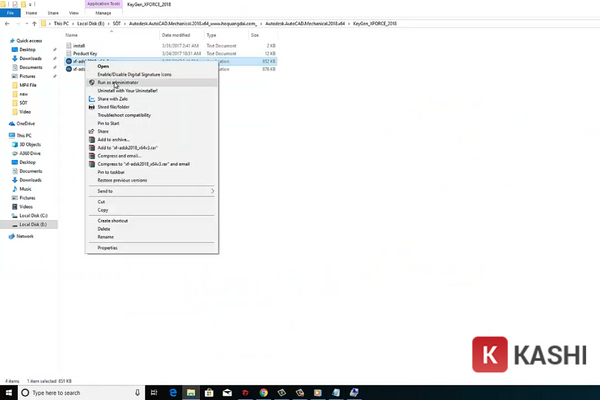
Task: Select Uninstall with Your Uninstaller!
Action: point(152,91)
